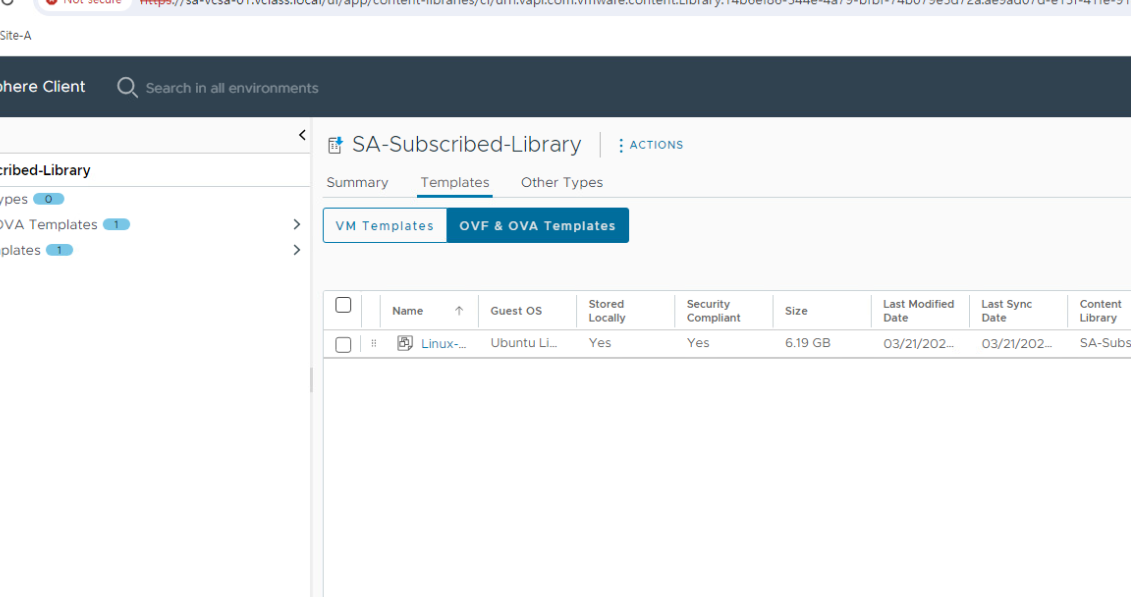Click the Linux template row icon
Screen dimensions: 1131x597
tap(405, 343)
